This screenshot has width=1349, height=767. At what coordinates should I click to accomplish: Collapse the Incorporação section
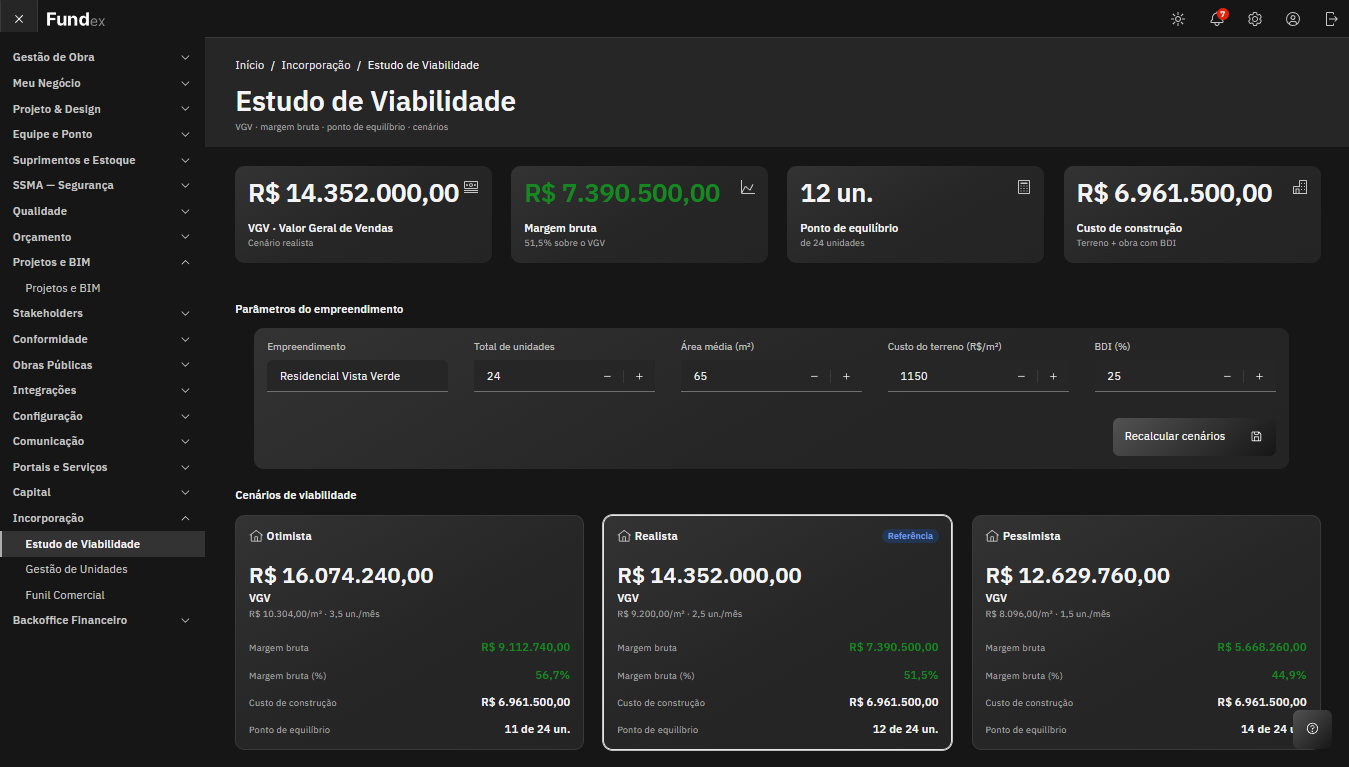102,518
